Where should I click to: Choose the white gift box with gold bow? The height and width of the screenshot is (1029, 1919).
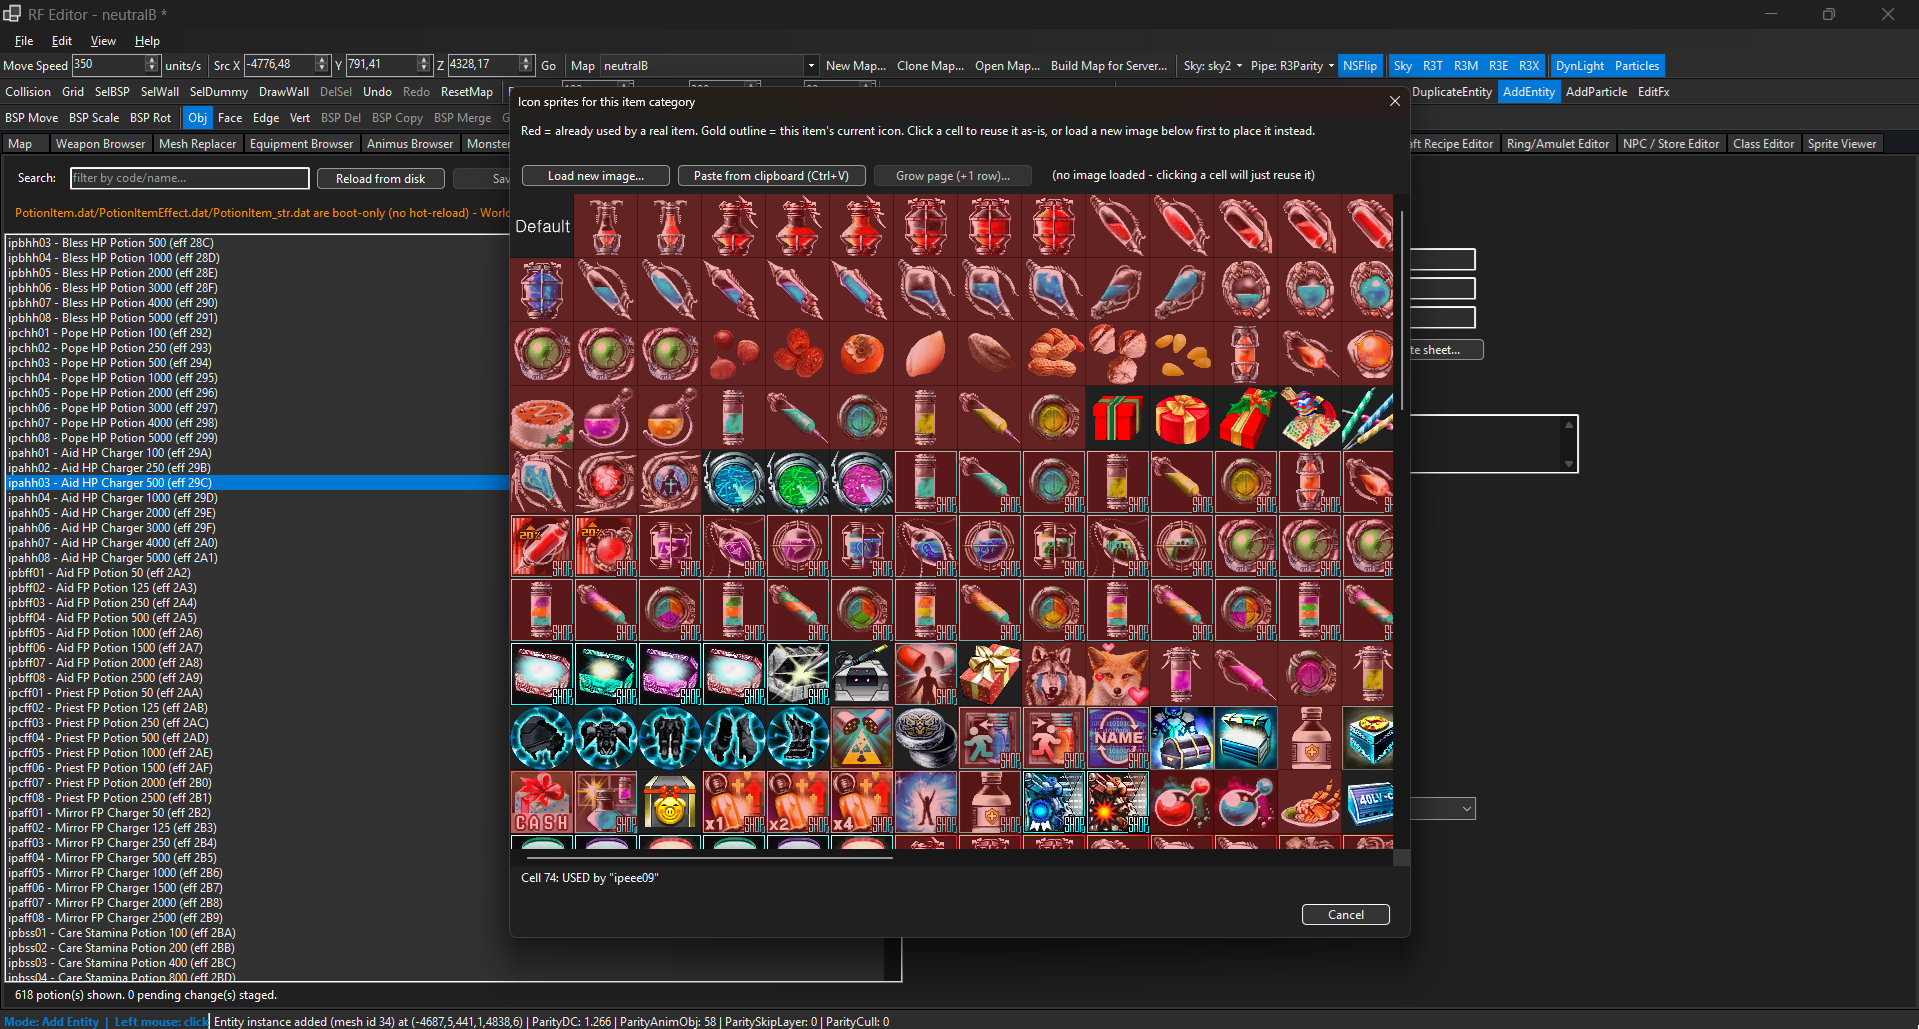(990, 674)
